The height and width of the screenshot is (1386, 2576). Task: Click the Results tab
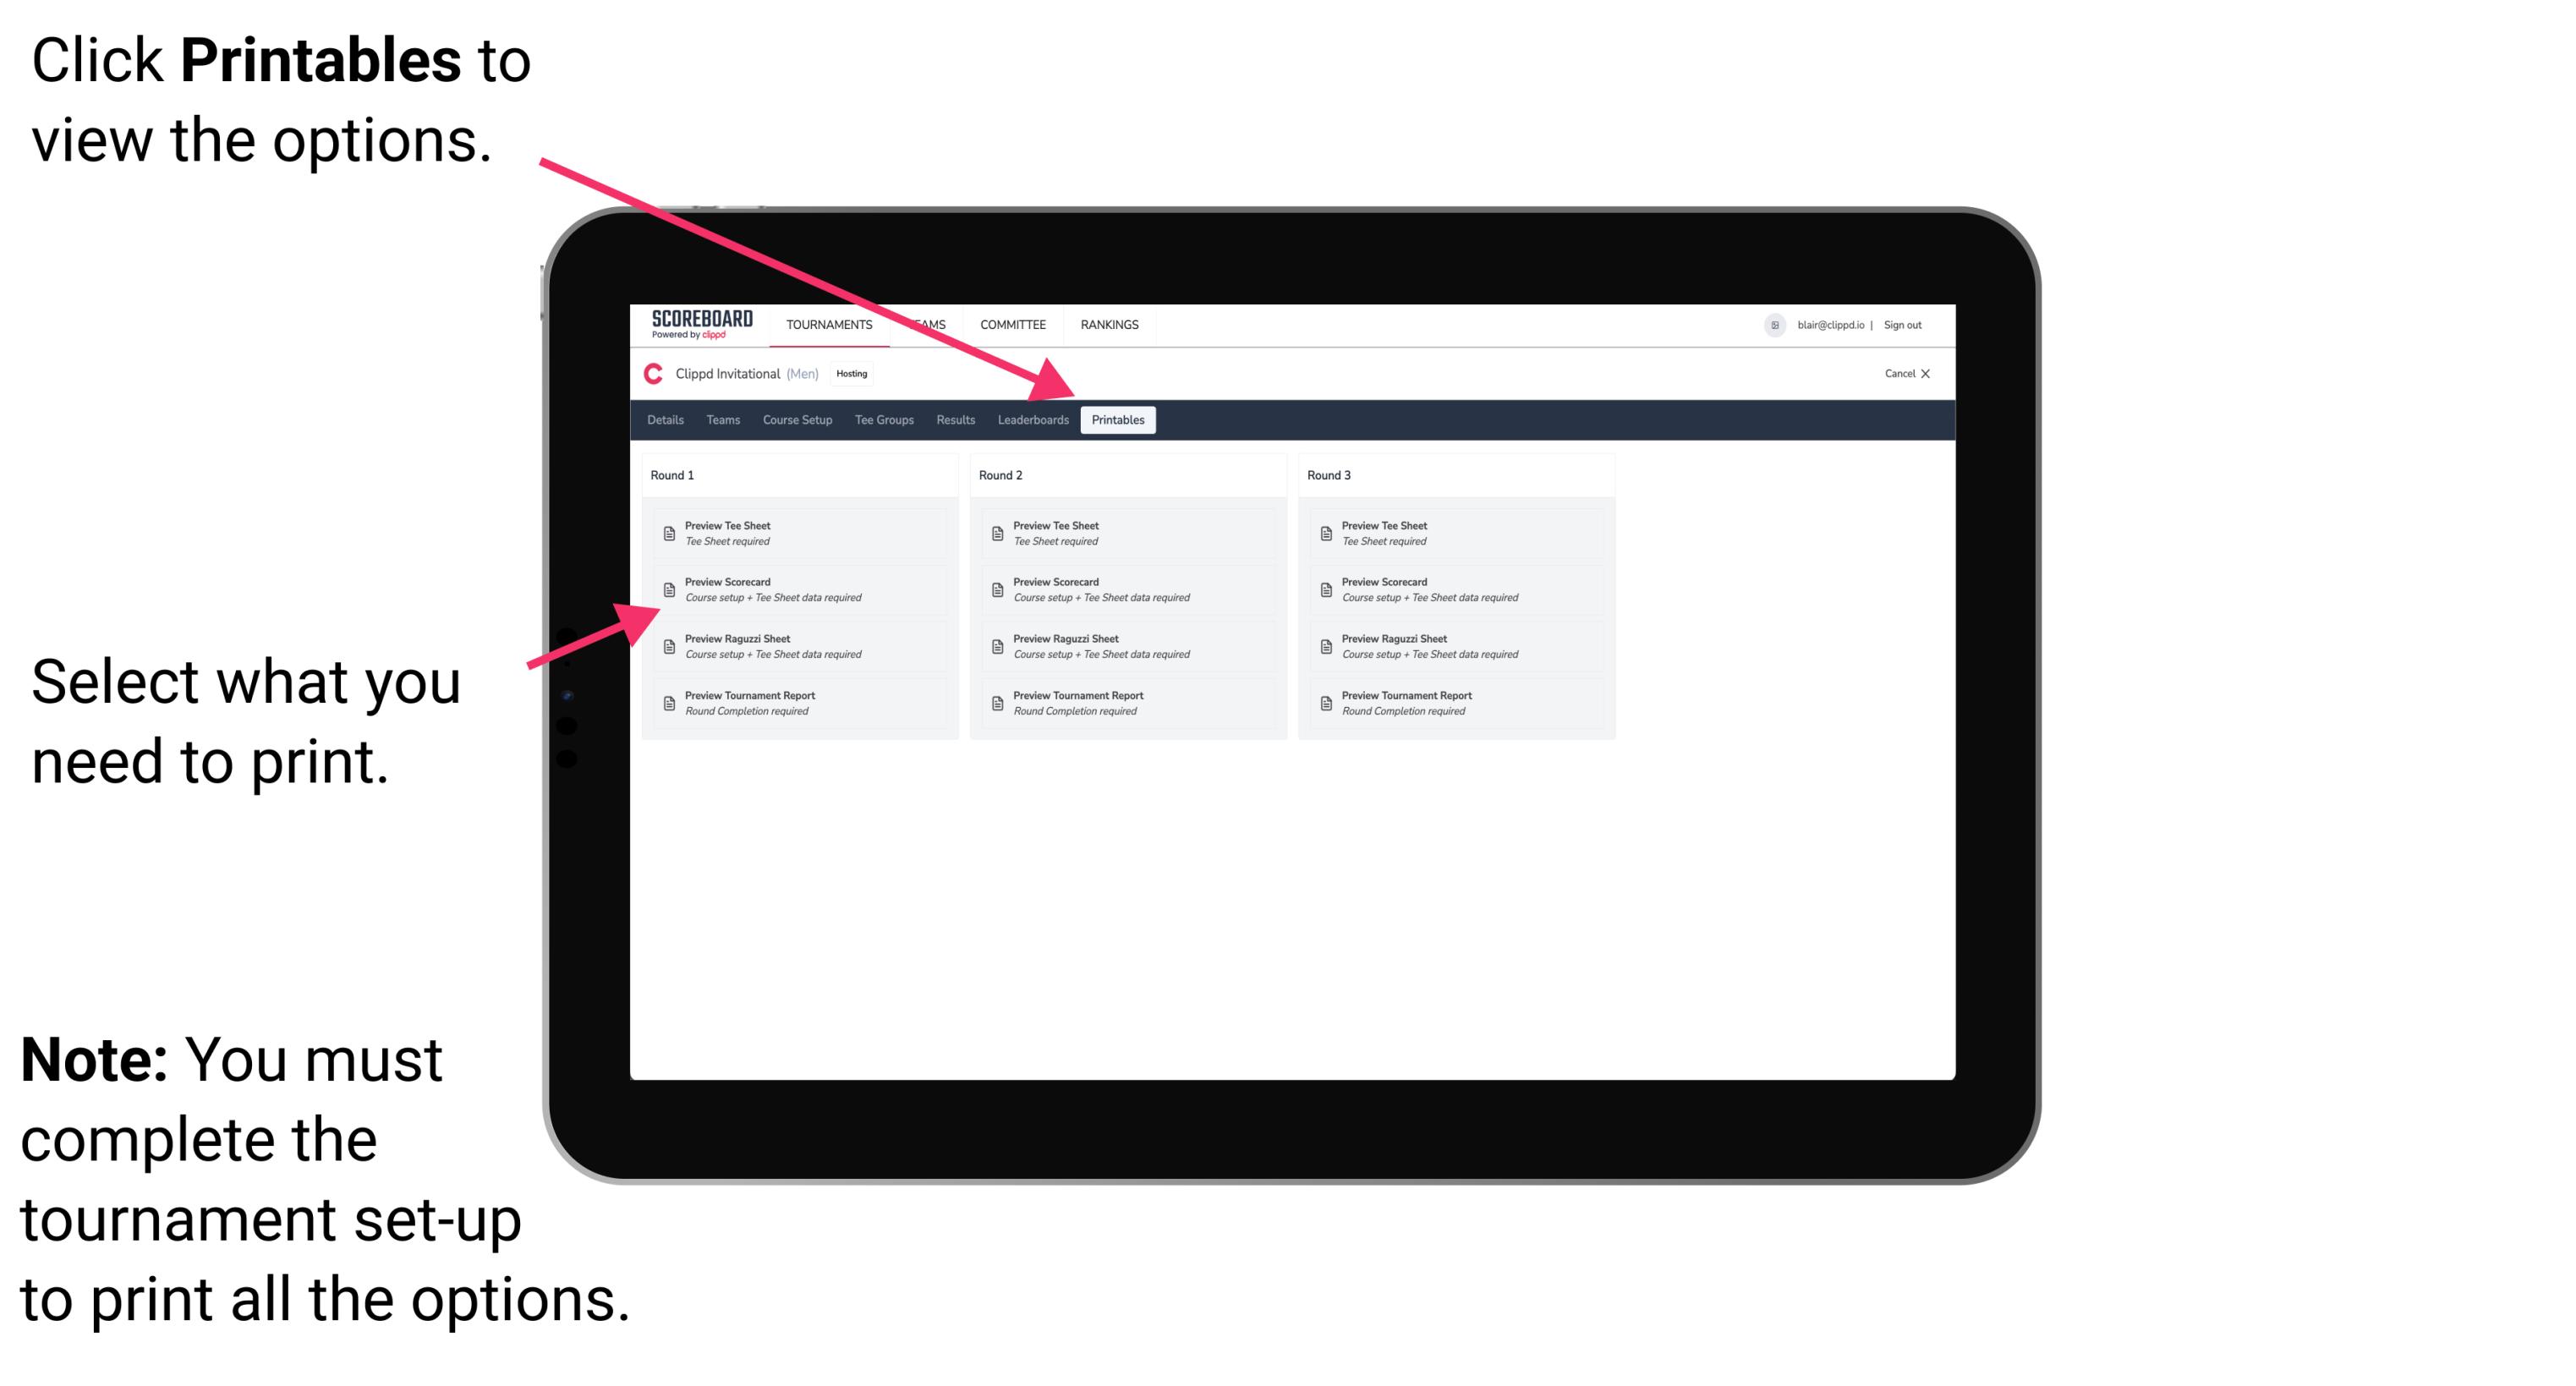956,420
